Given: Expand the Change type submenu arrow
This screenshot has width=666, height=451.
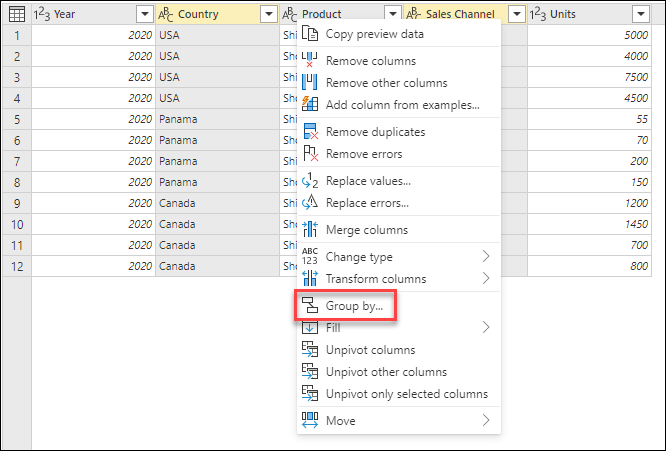Looking at the screenshot, I should pos(486,257).
